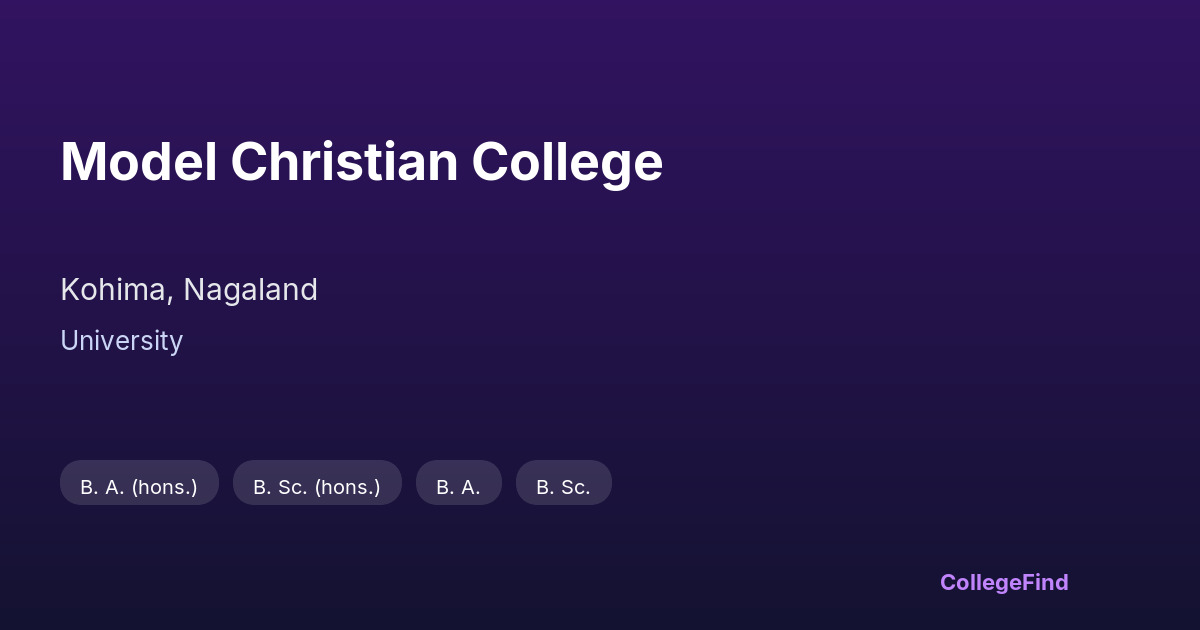This screenshot has height=630, width=1200.
Task: Click the word "College" in the heading
Action: pos(567,162)
